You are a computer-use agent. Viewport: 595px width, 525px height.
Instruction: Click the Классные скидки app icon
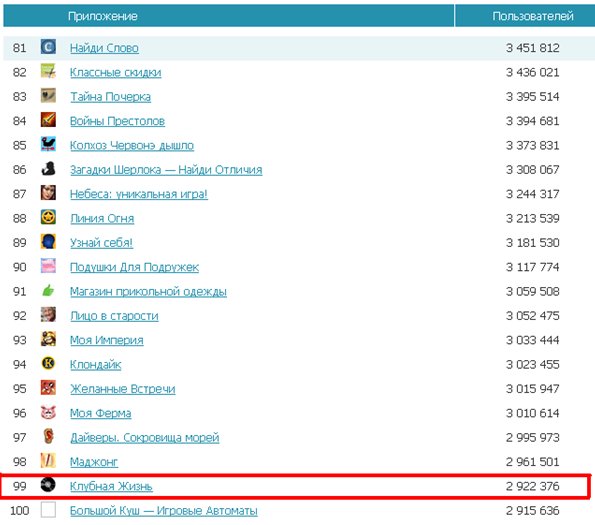coord(48,71)
